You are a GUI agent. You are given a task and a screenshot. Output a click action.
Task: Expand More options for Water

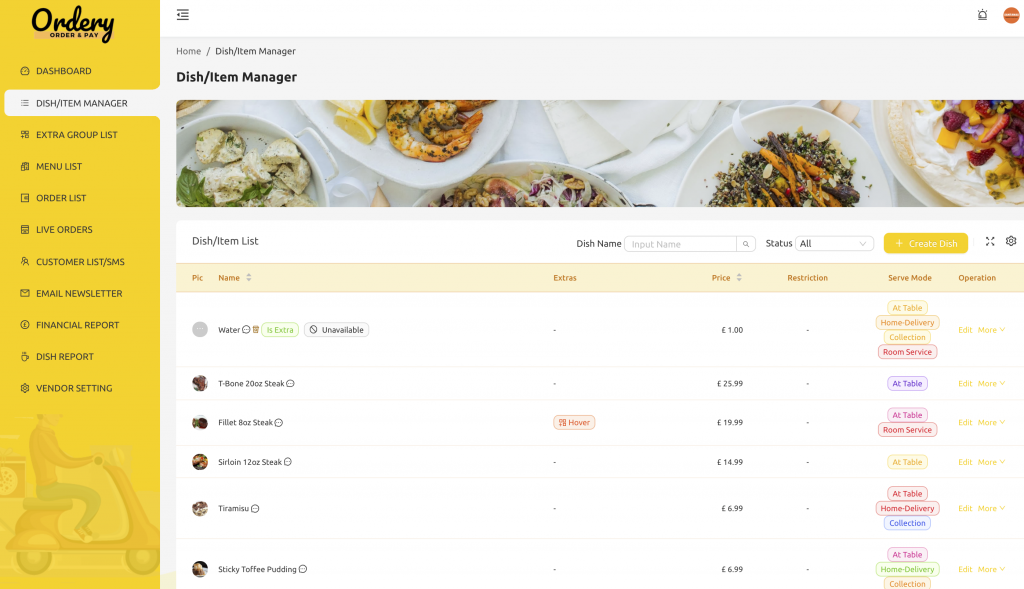pyautogui.click(x=991, y=330)
